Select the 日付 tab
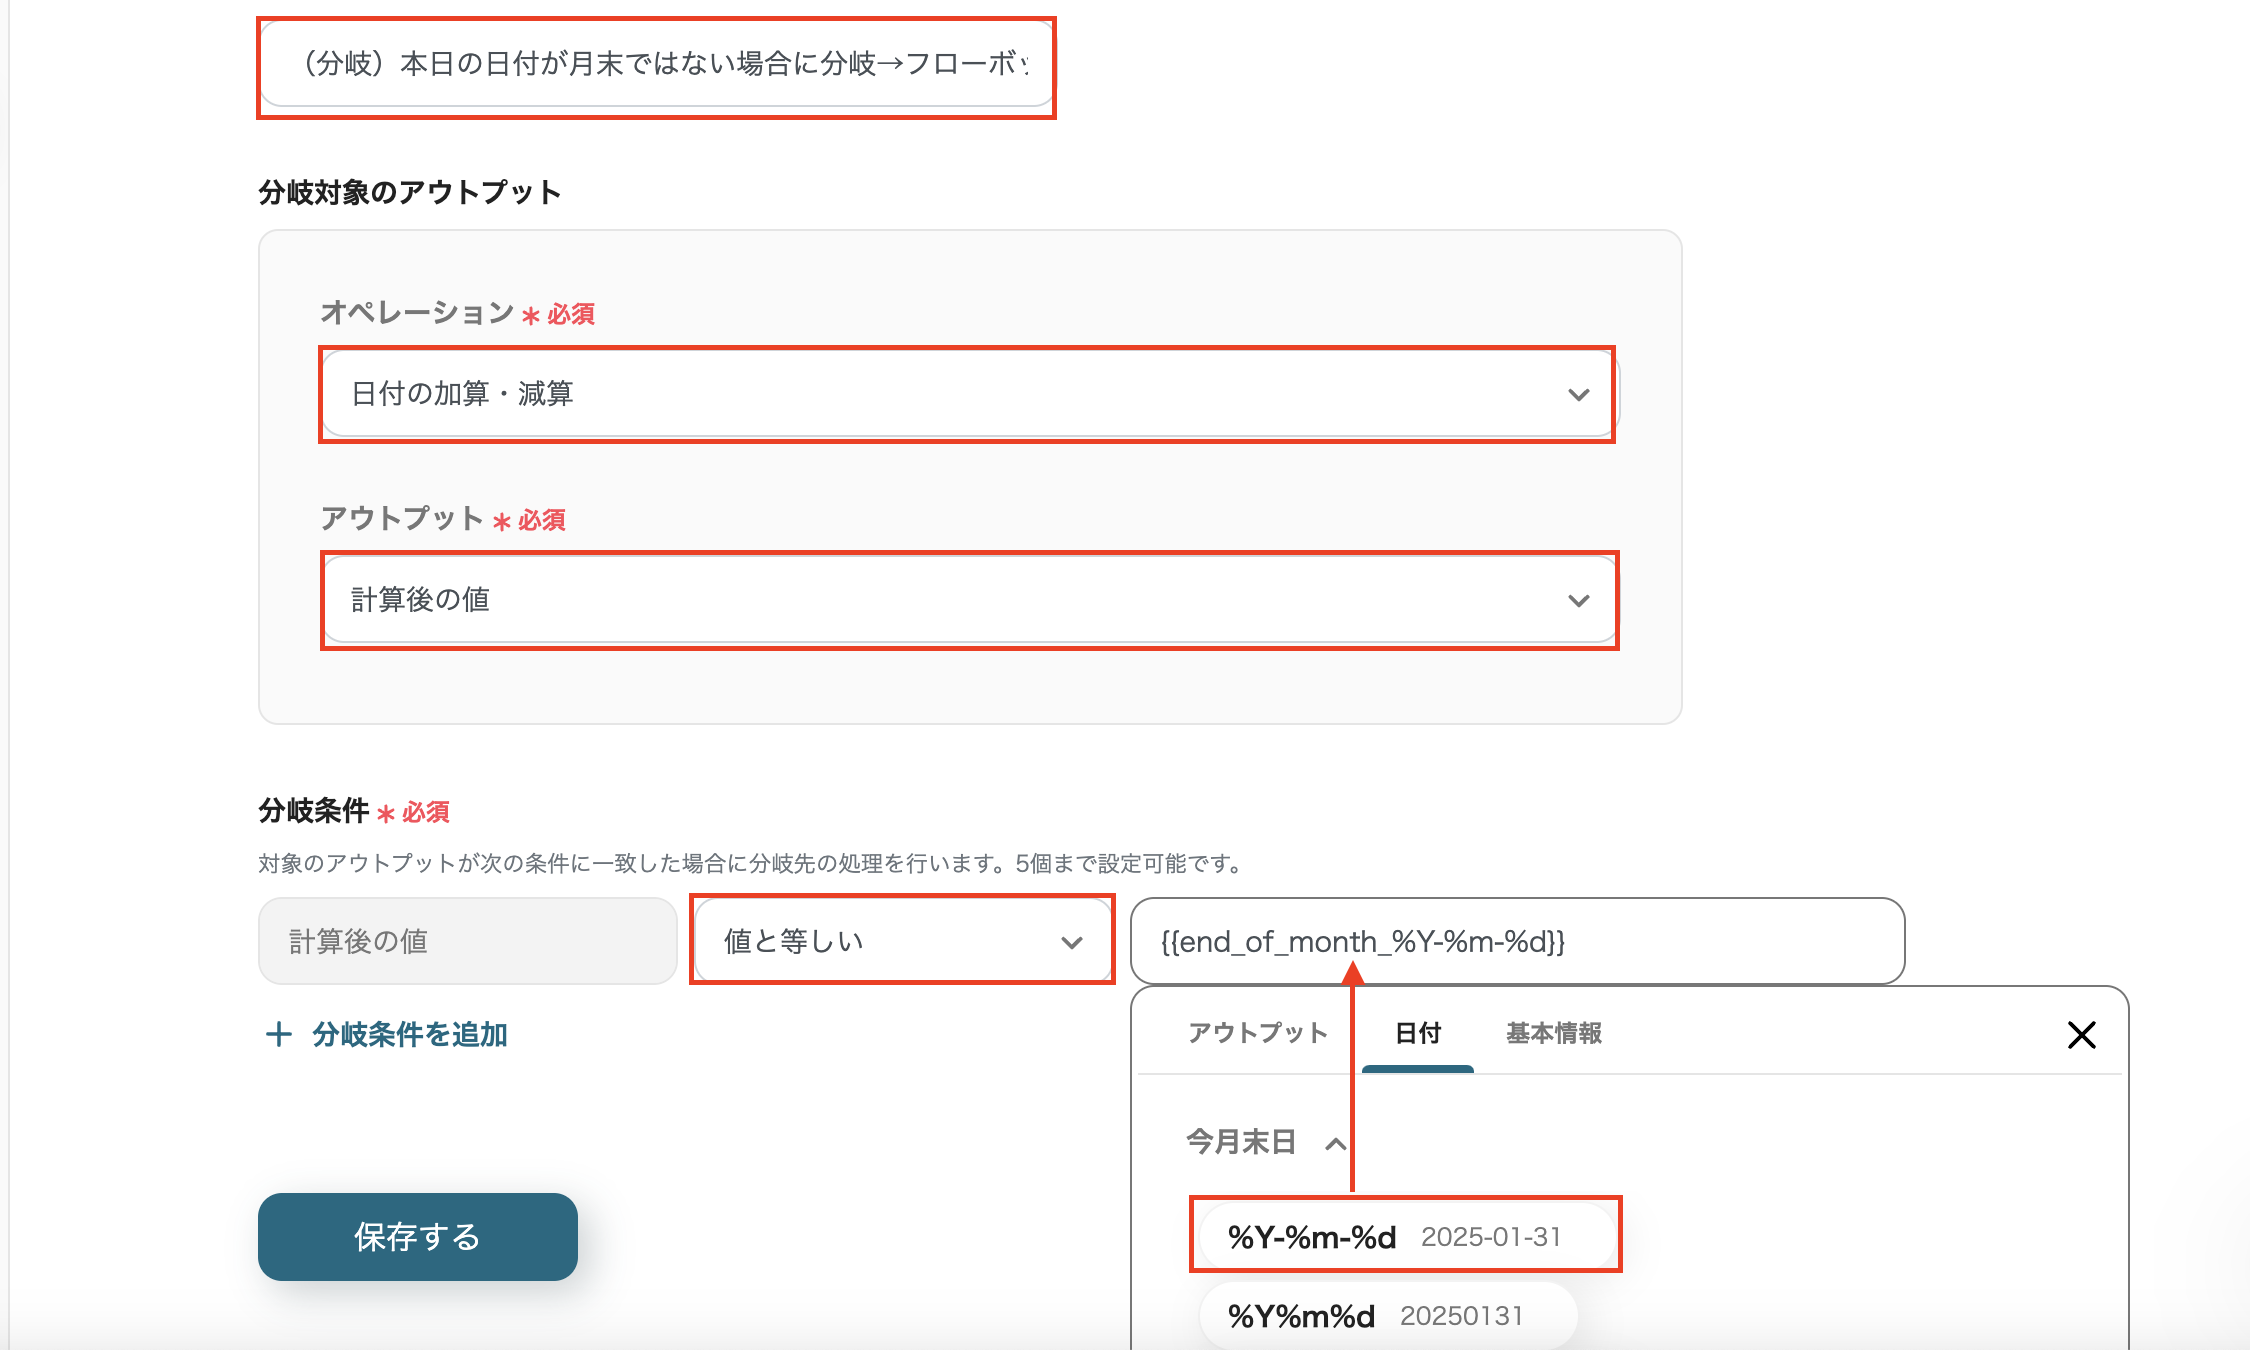 point(1417,1033)
